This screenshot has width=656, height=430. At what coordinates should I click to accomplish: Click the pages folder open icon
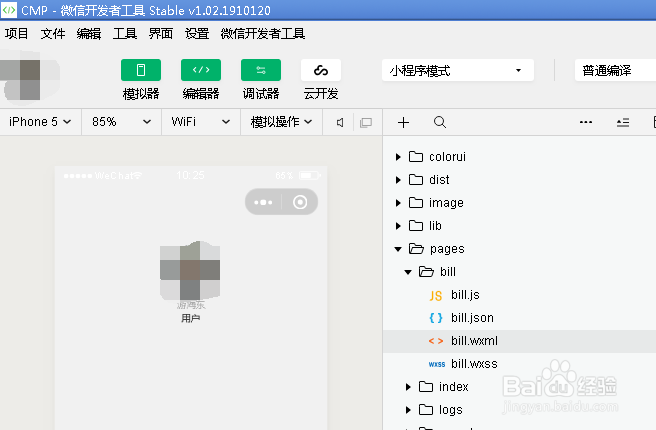[416, 249]
